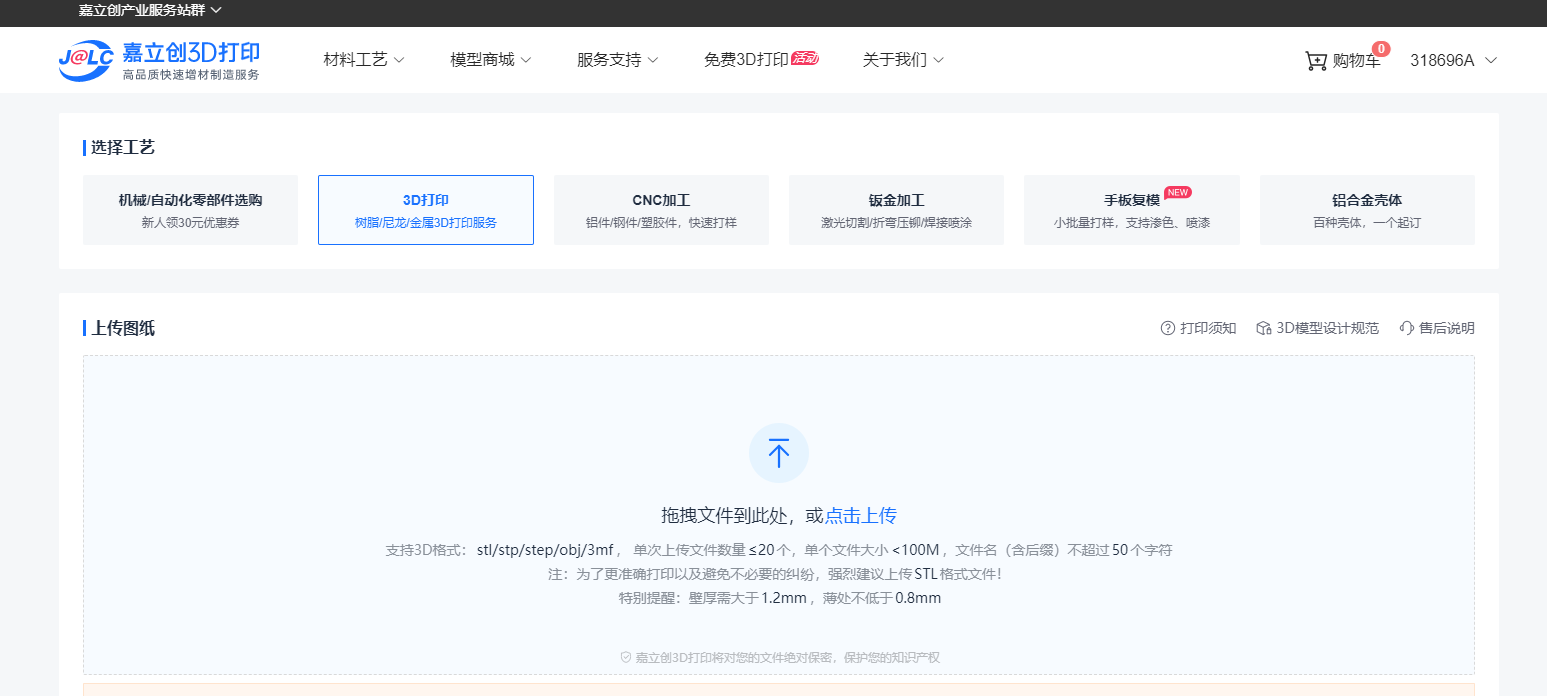Click the text 支持3D格式: stl/stp/step/obj/3mf
Viewport: 1547px width, 696px height.
click(499, 550)
